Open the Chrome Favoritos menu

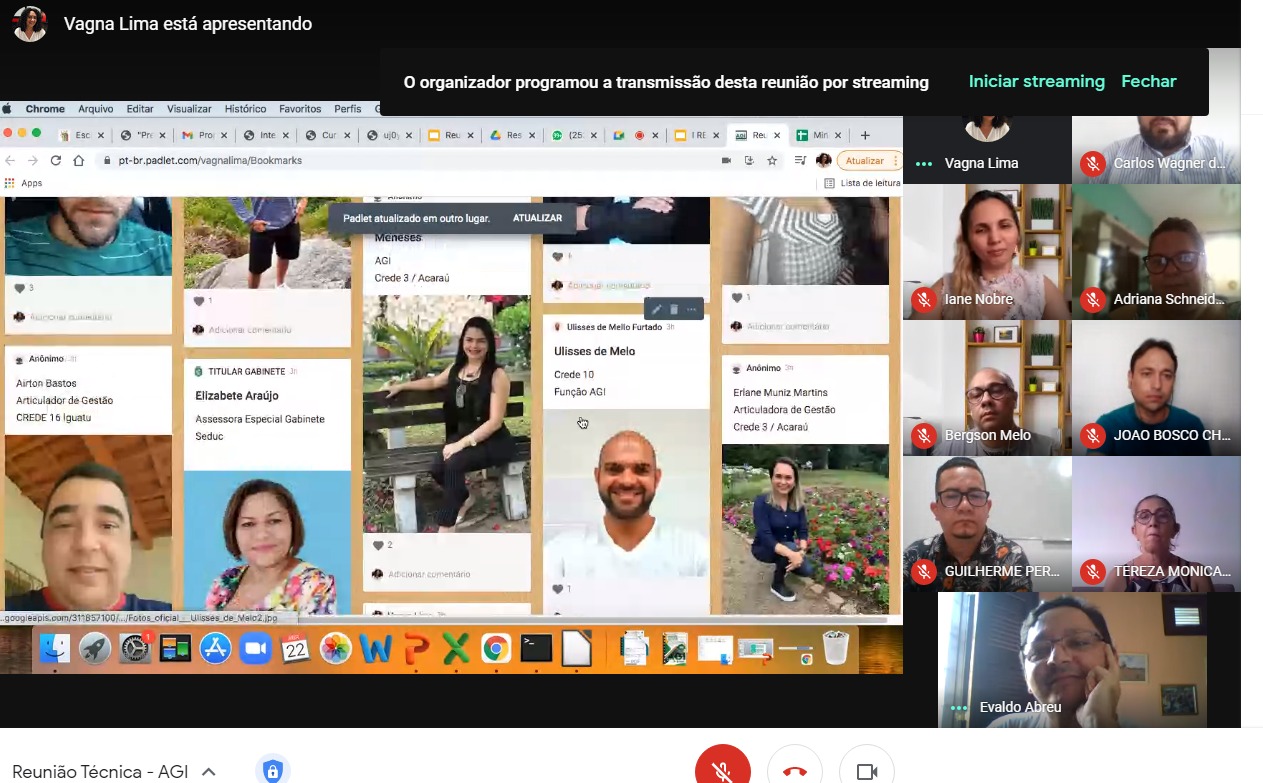[x=300, y=109]
